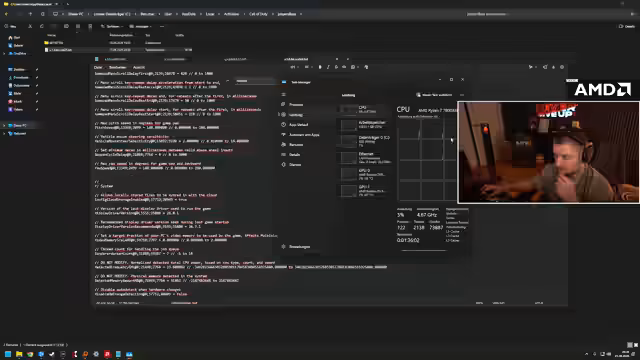This screenshot has height=360, width=640.
Task: Apply bold formatting in Notepad toolbar
Action: coord(320,67)
